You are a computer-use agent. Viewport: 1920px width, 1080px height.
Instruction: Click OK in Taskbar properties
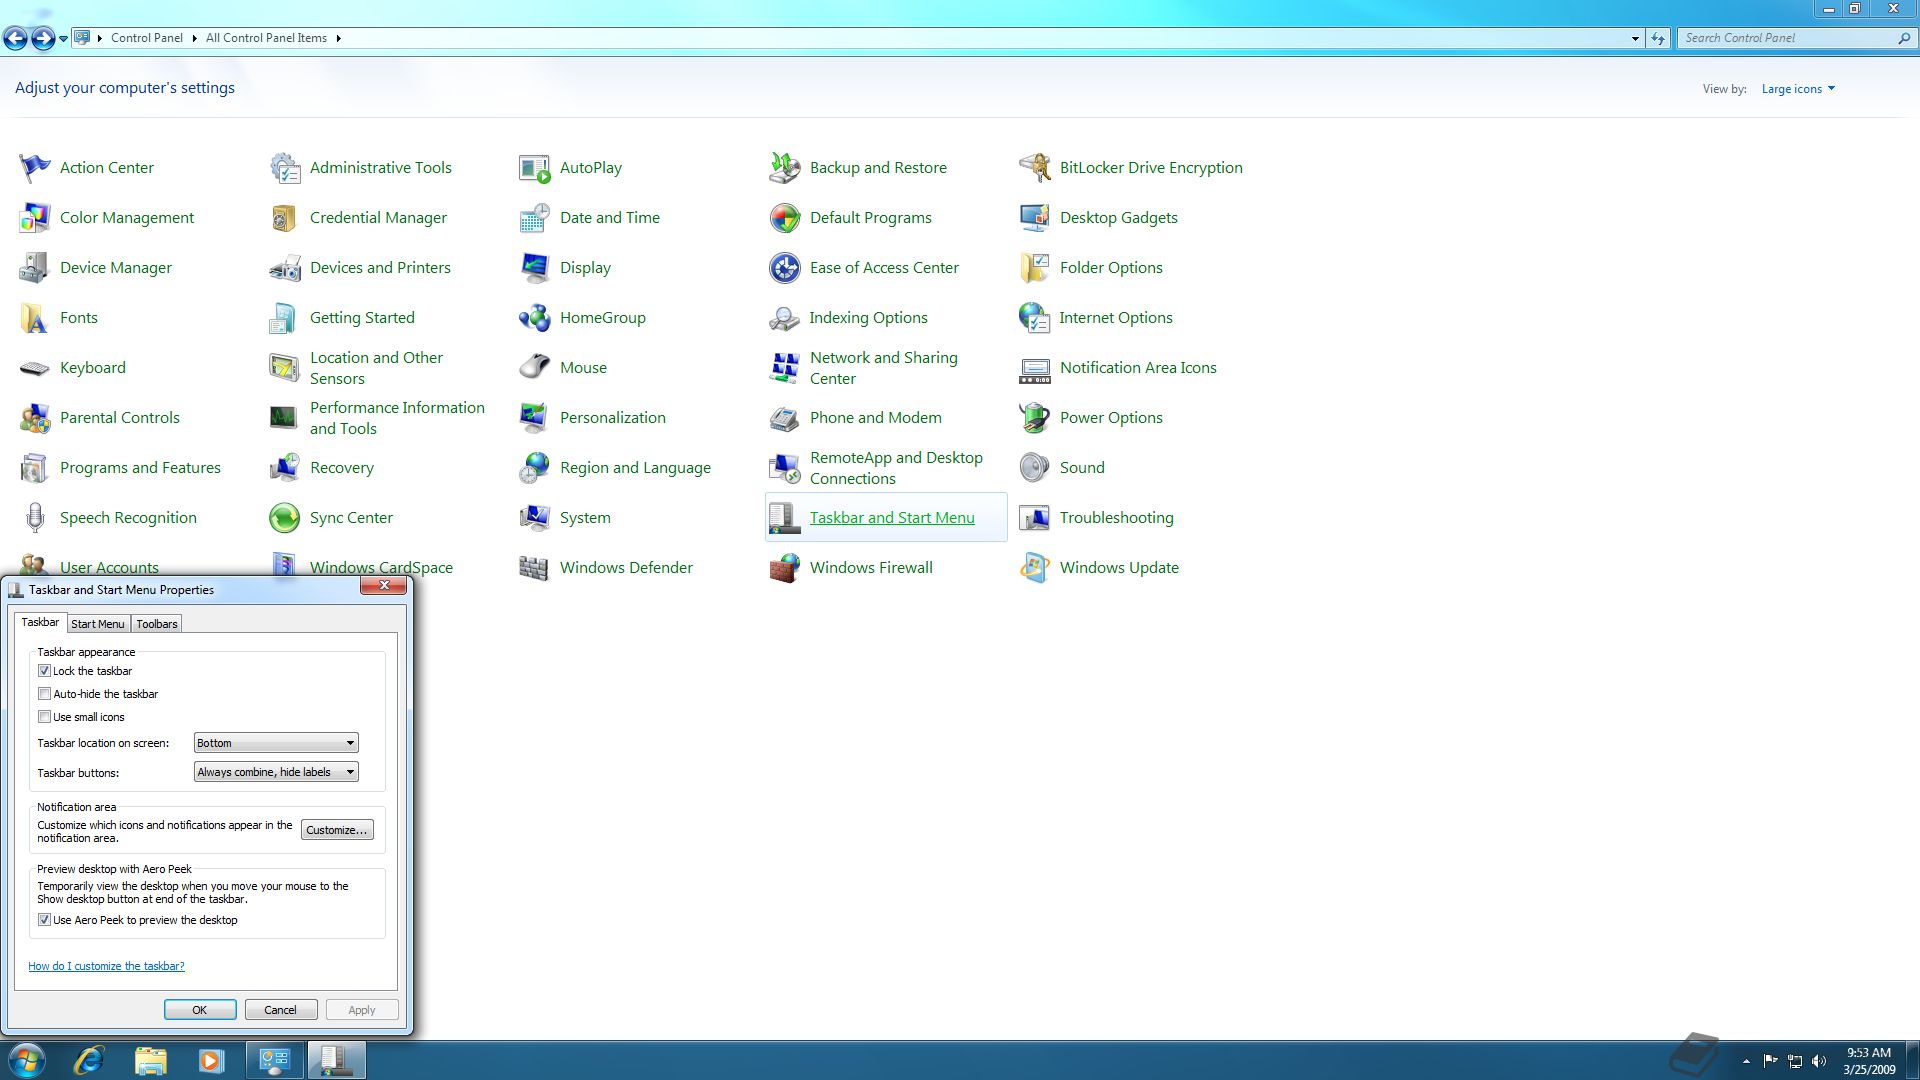pos(200,1010)
